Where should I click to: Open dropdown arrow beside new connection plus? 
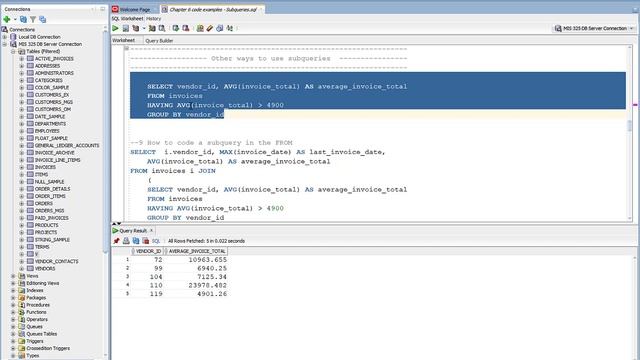coord(15,19)
